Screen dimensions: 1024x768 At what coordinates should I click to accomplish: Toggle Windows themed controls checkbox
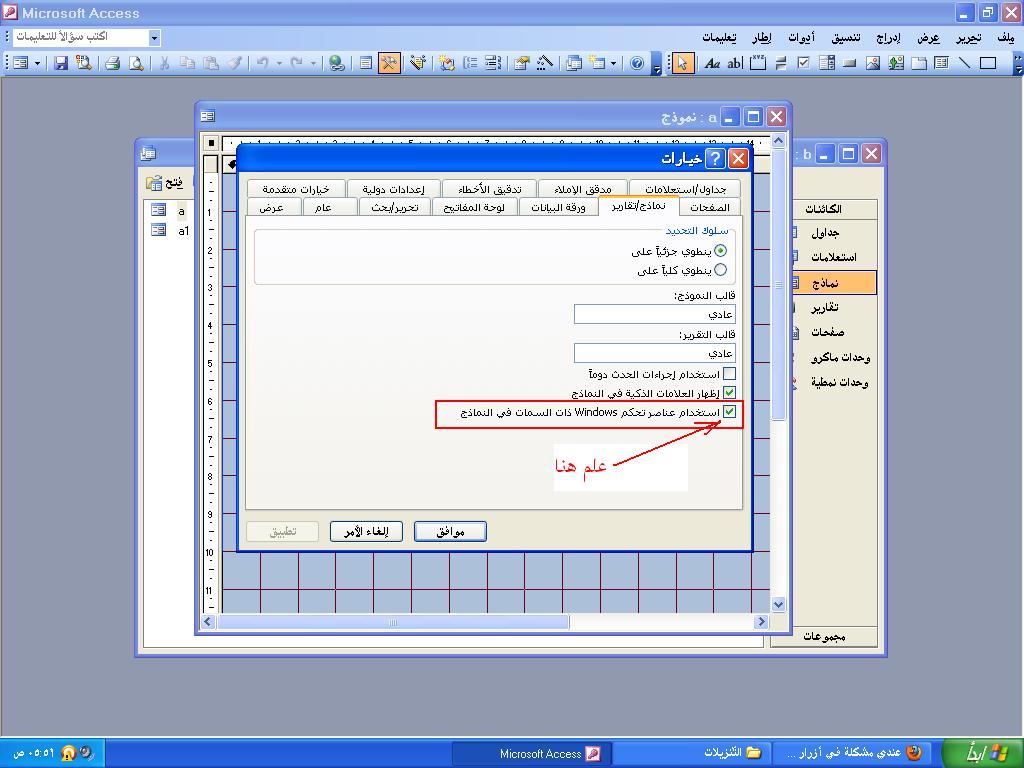pos(729,411)
